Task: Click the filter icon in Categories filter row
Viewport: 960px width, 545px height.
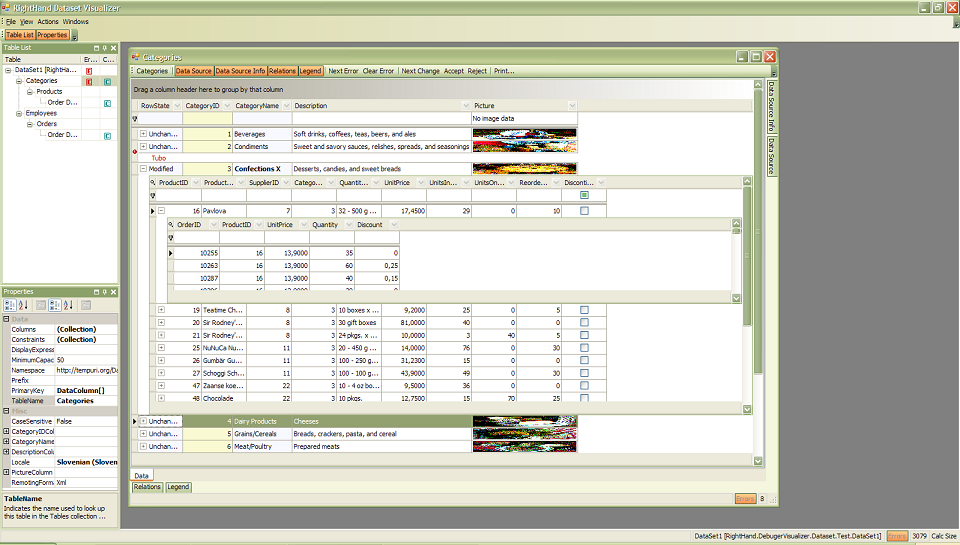Action: [x=136, y=119]
